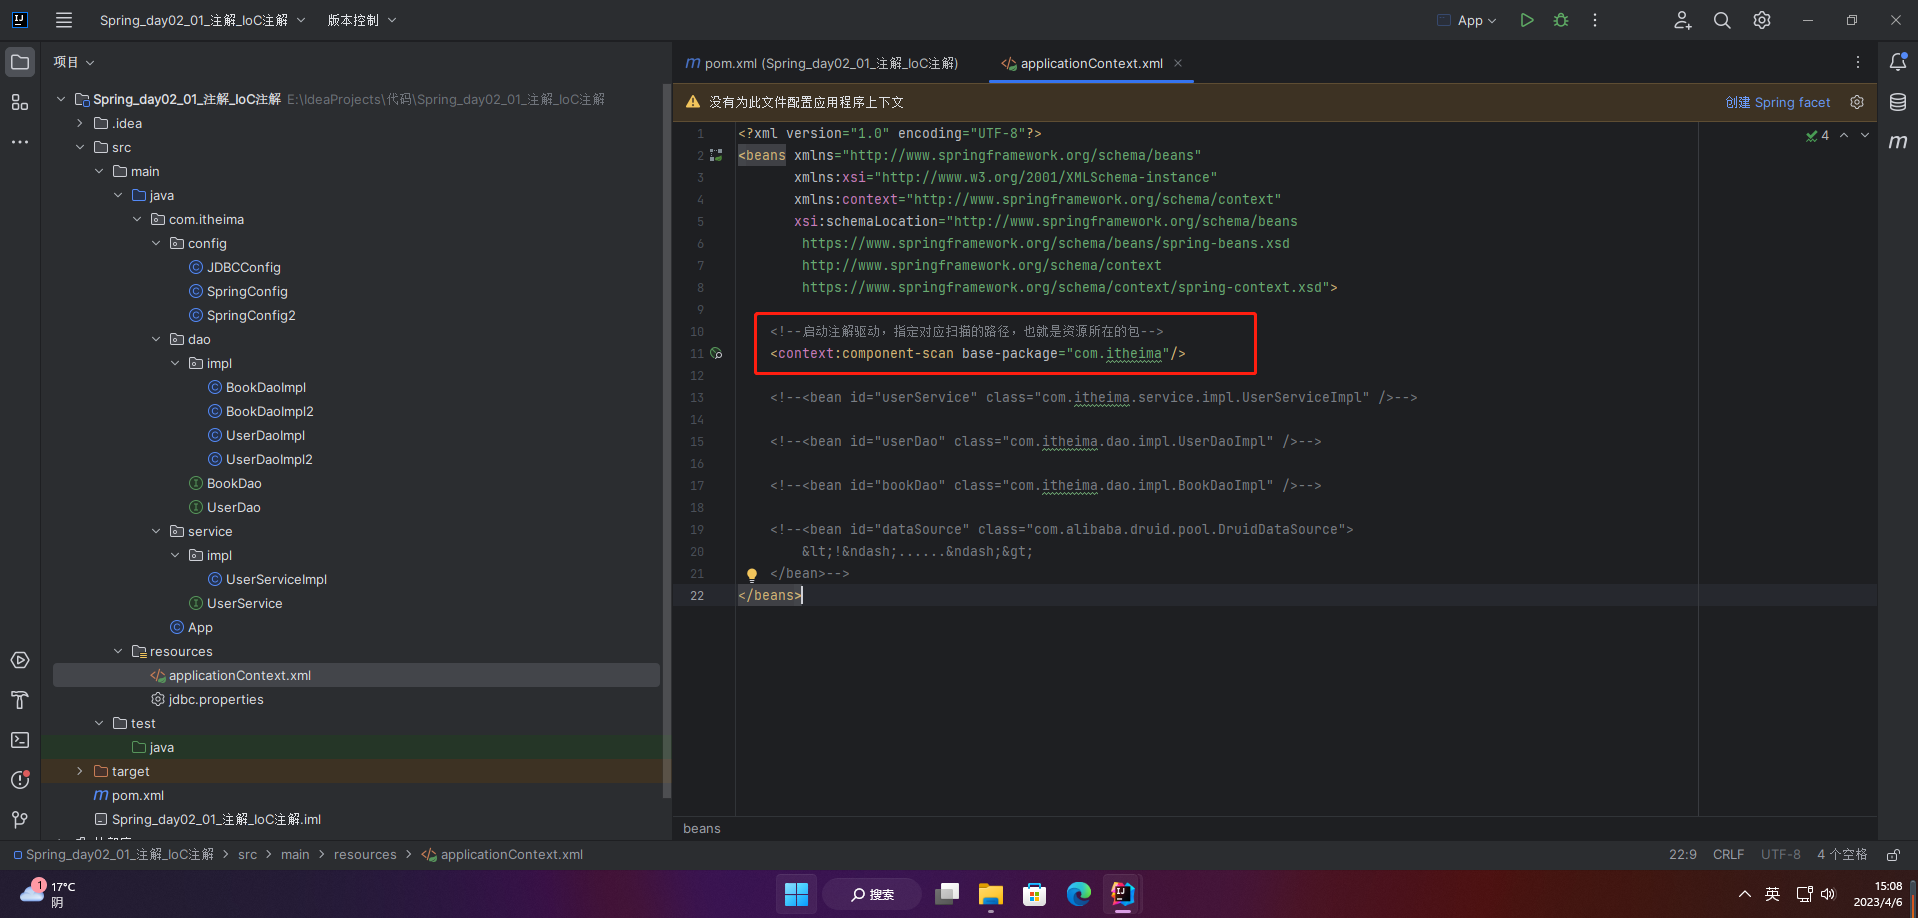Image resolution: width=1918 pixels, height=918 pixels.
Task: Open IDE settings gear
Action: [x=1762, y=20]
